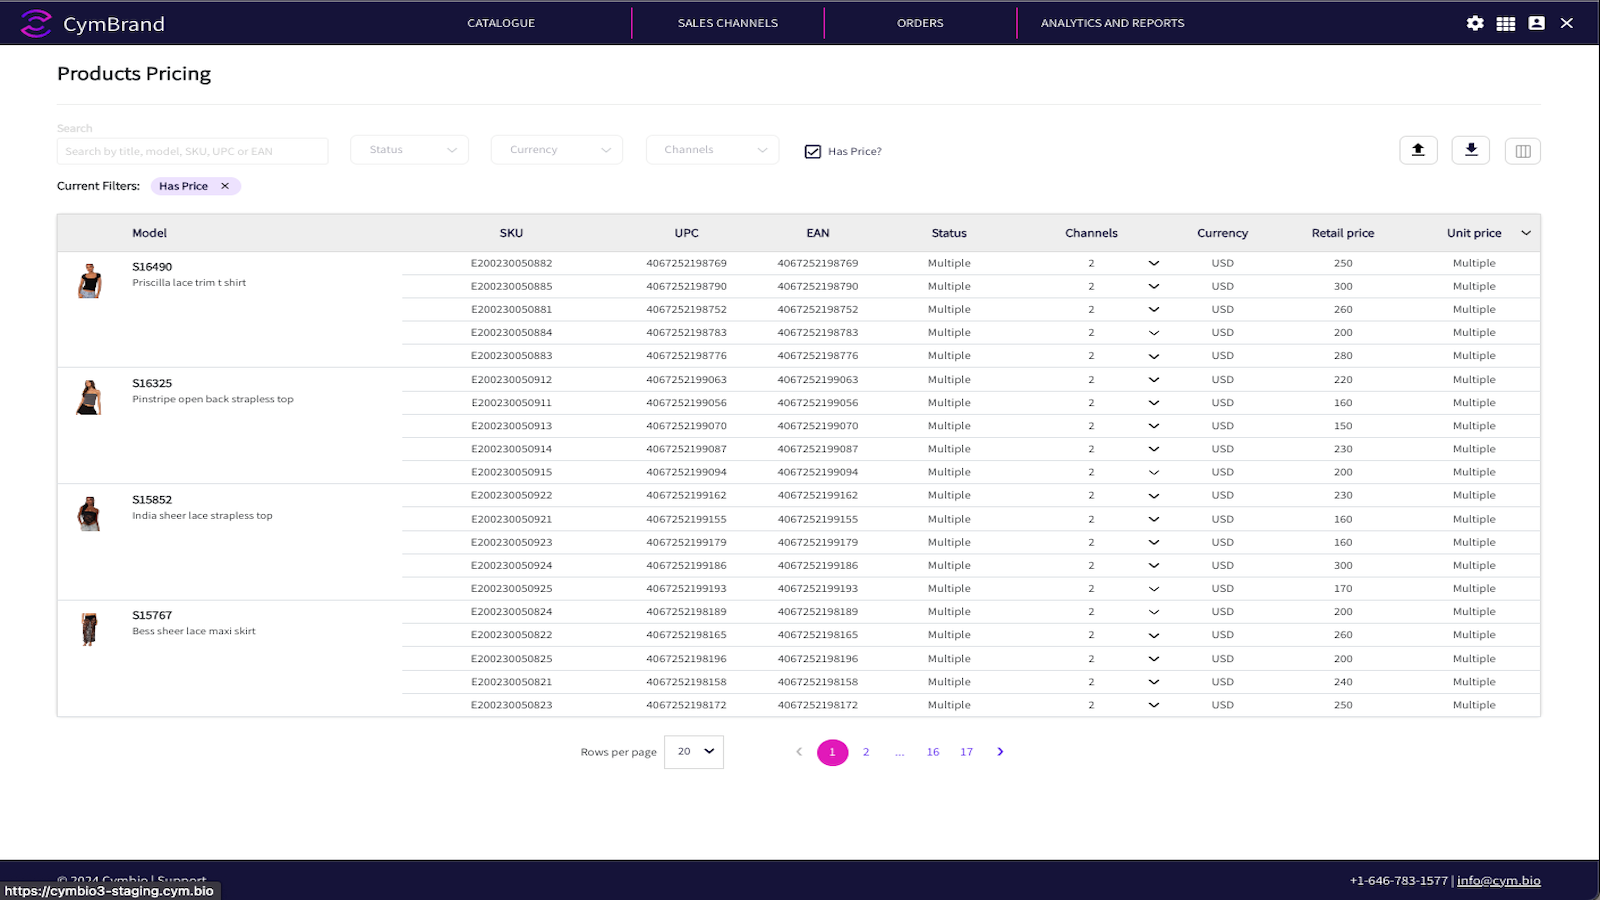Click the Model column header
Viewport: 1600px width, 900px height.
tap(150, 233)
